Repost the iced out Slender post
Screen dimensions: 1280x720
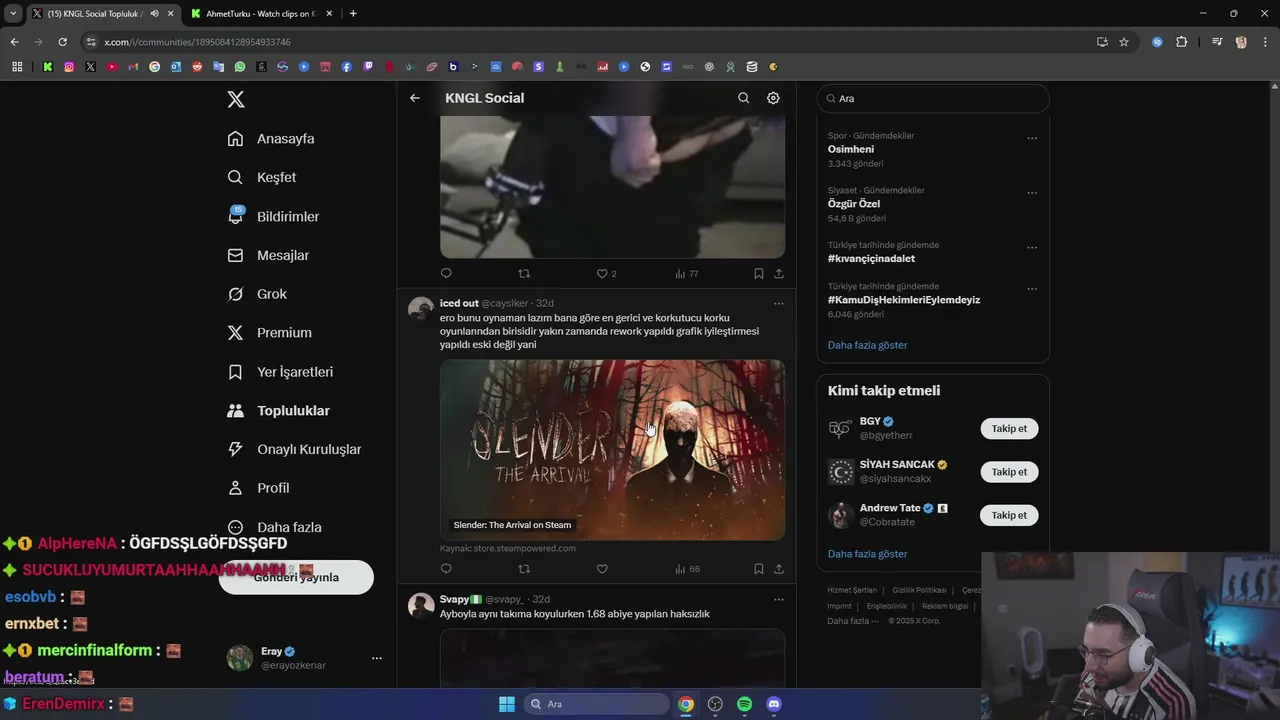tap(524, 569)
